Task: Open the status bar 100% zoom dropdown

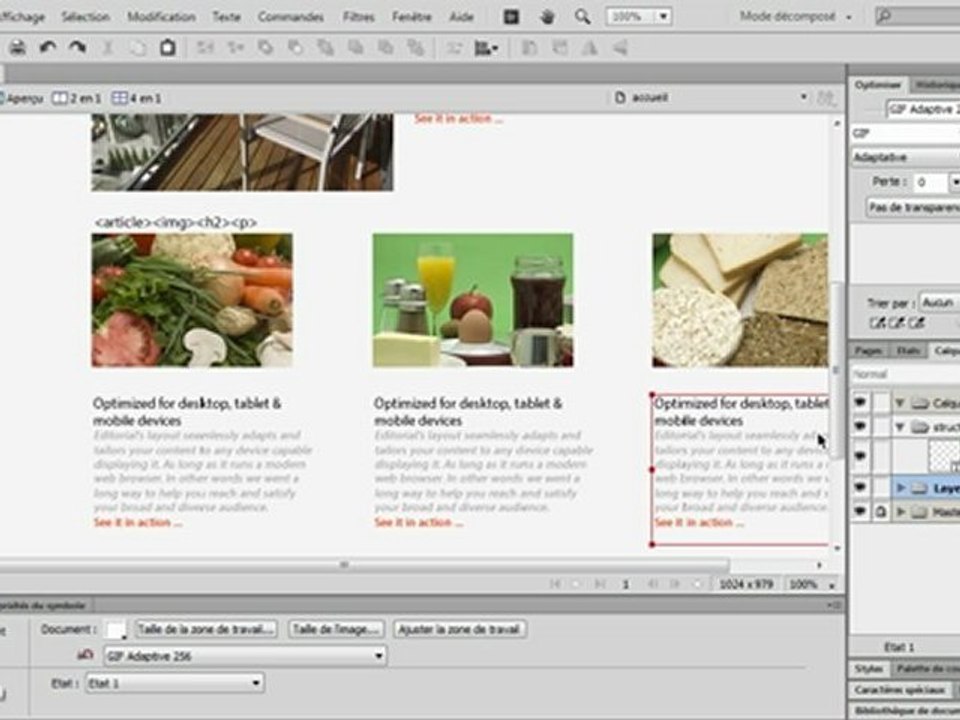Action: (x=831, y=585)
